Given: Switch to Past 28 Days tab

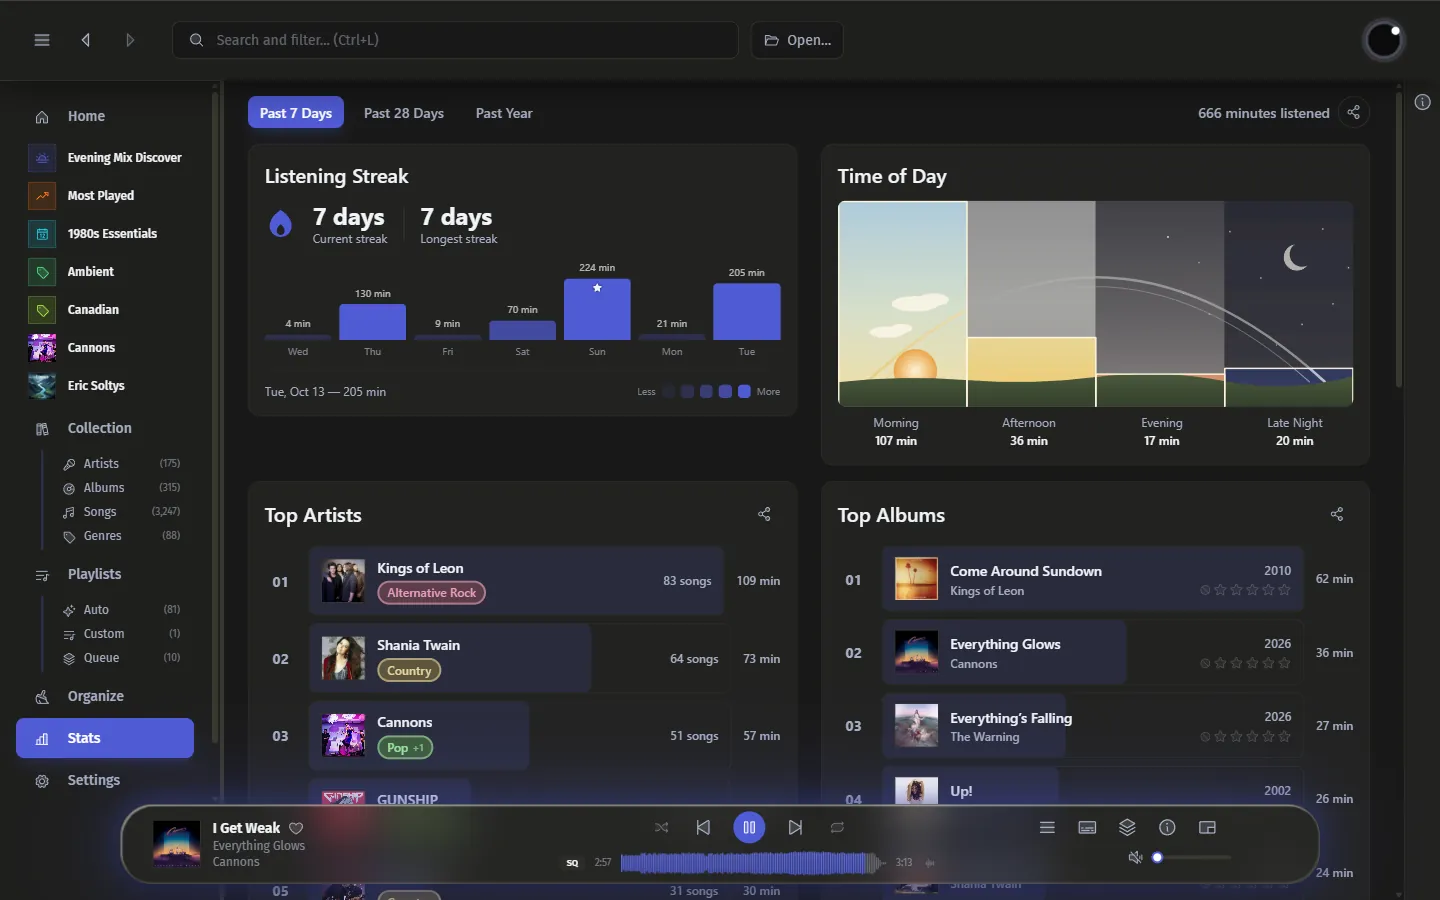Looking at the screenshot, I should pos(404,113).
